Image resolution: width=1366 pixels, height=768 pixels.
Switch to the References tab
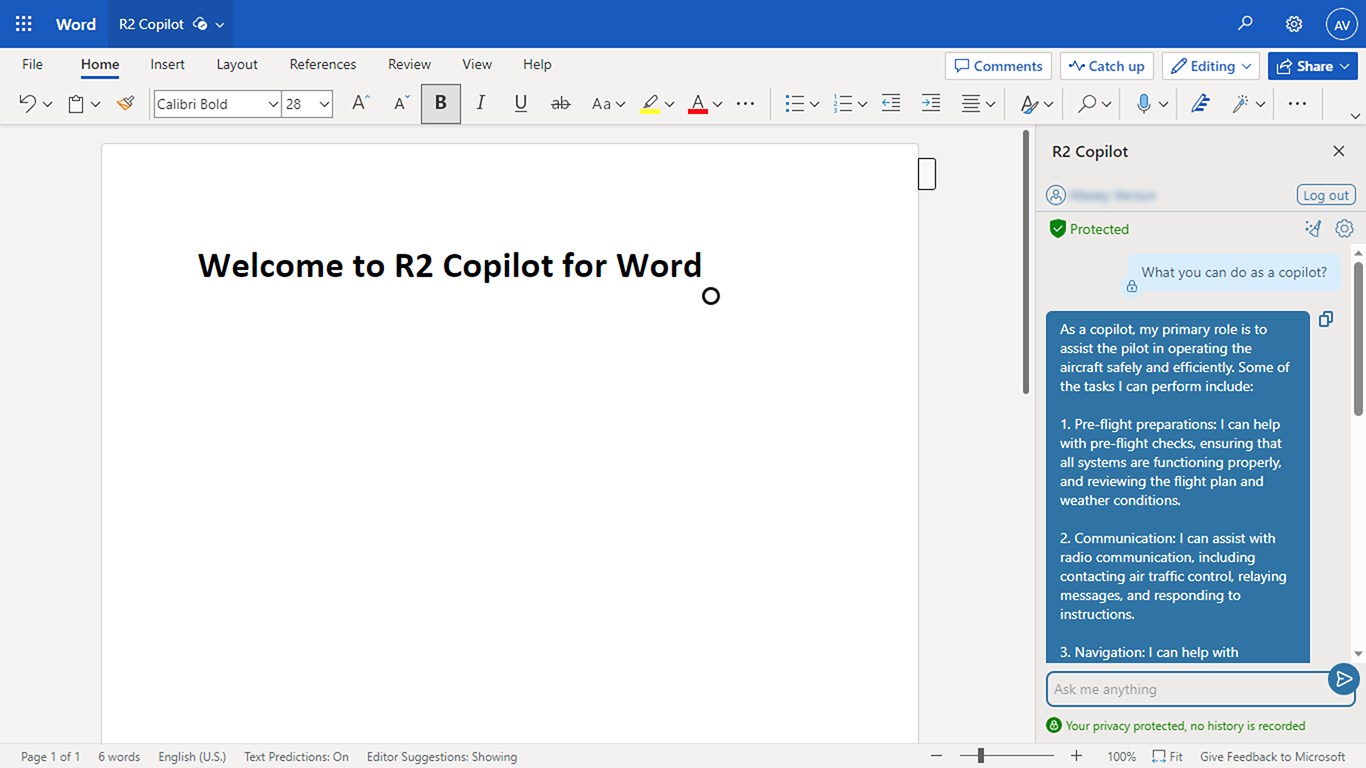pyautogui.click(x=322, y=64)
